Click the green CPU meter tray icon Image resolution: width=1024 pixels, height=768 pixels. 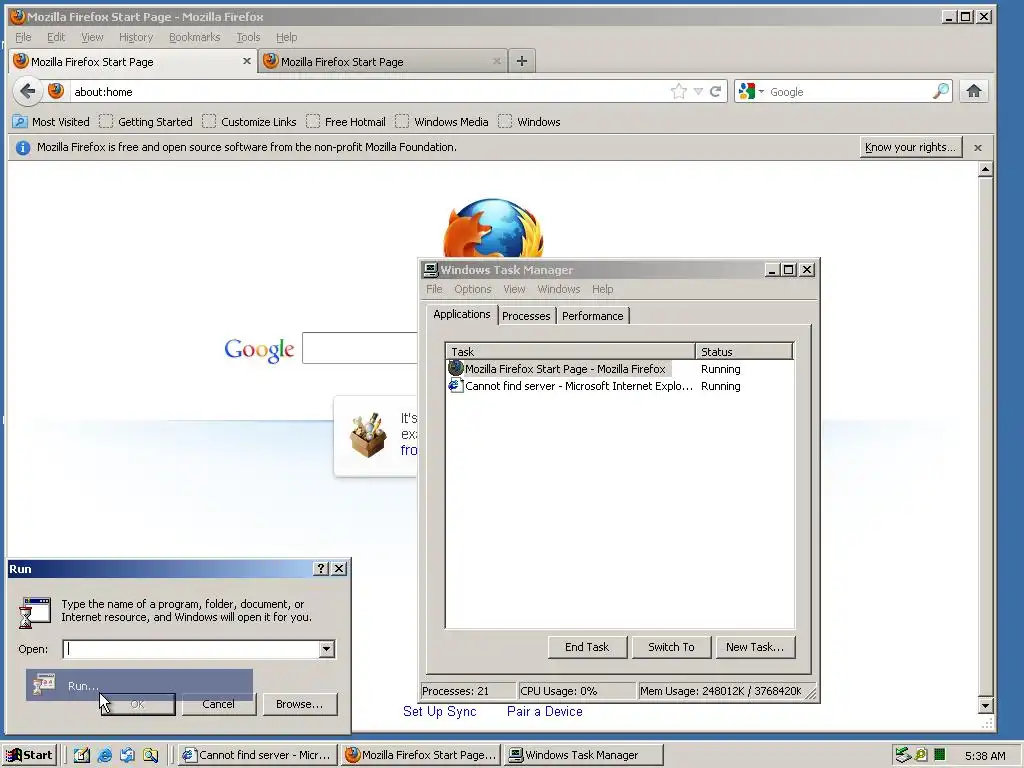click(x=940, y=755)
